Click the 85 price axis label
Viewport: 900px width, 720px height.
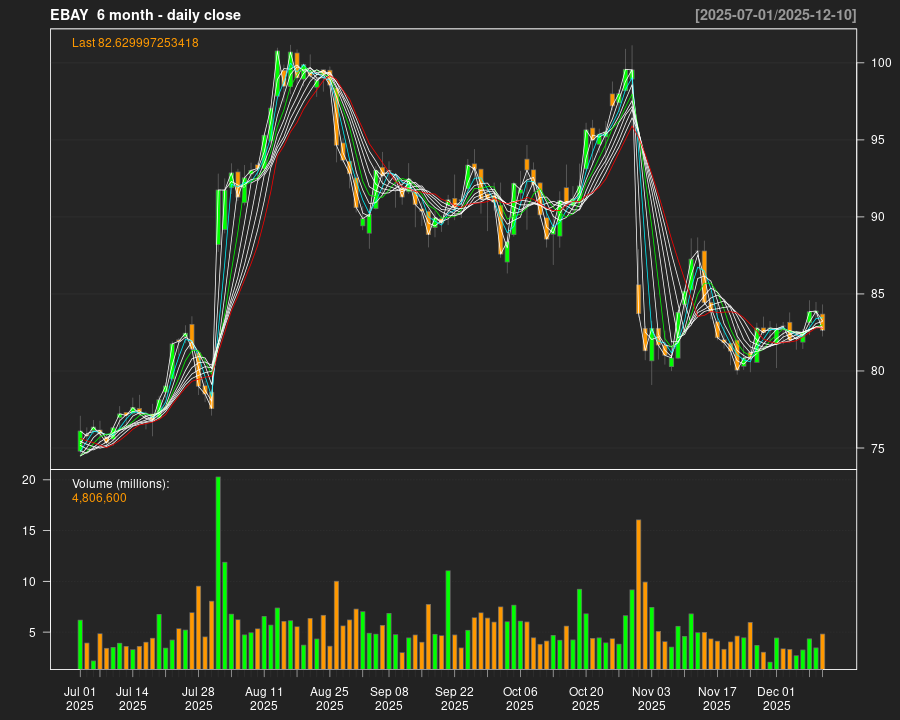tap(877, 294)
